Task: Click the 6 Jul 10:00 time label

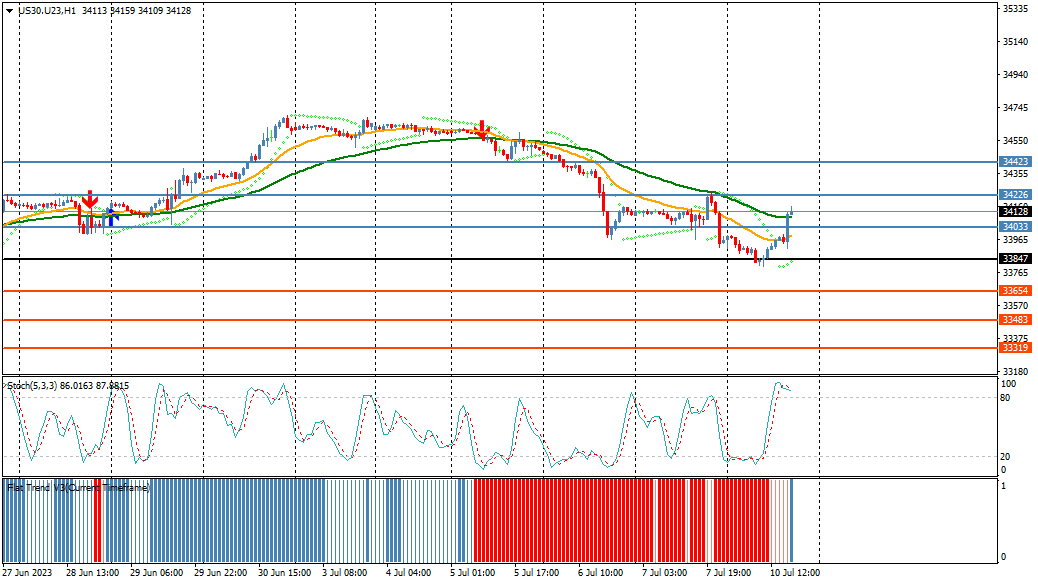Action: [x=600, y=573]
